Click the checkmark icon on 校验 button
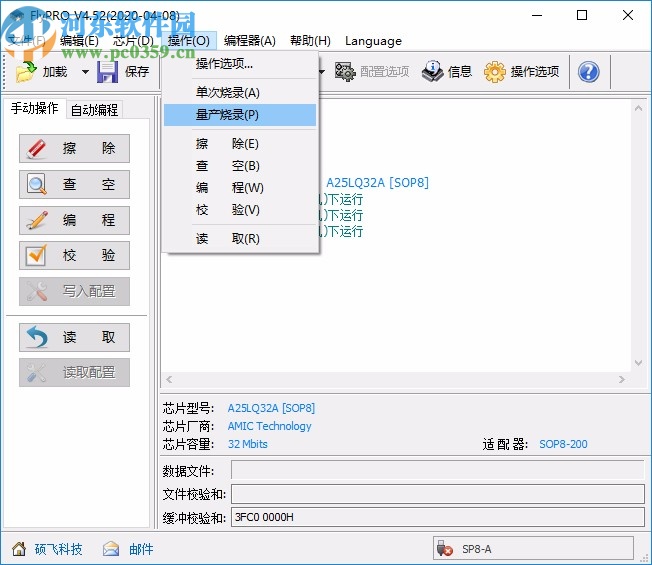 coord(36,255)
